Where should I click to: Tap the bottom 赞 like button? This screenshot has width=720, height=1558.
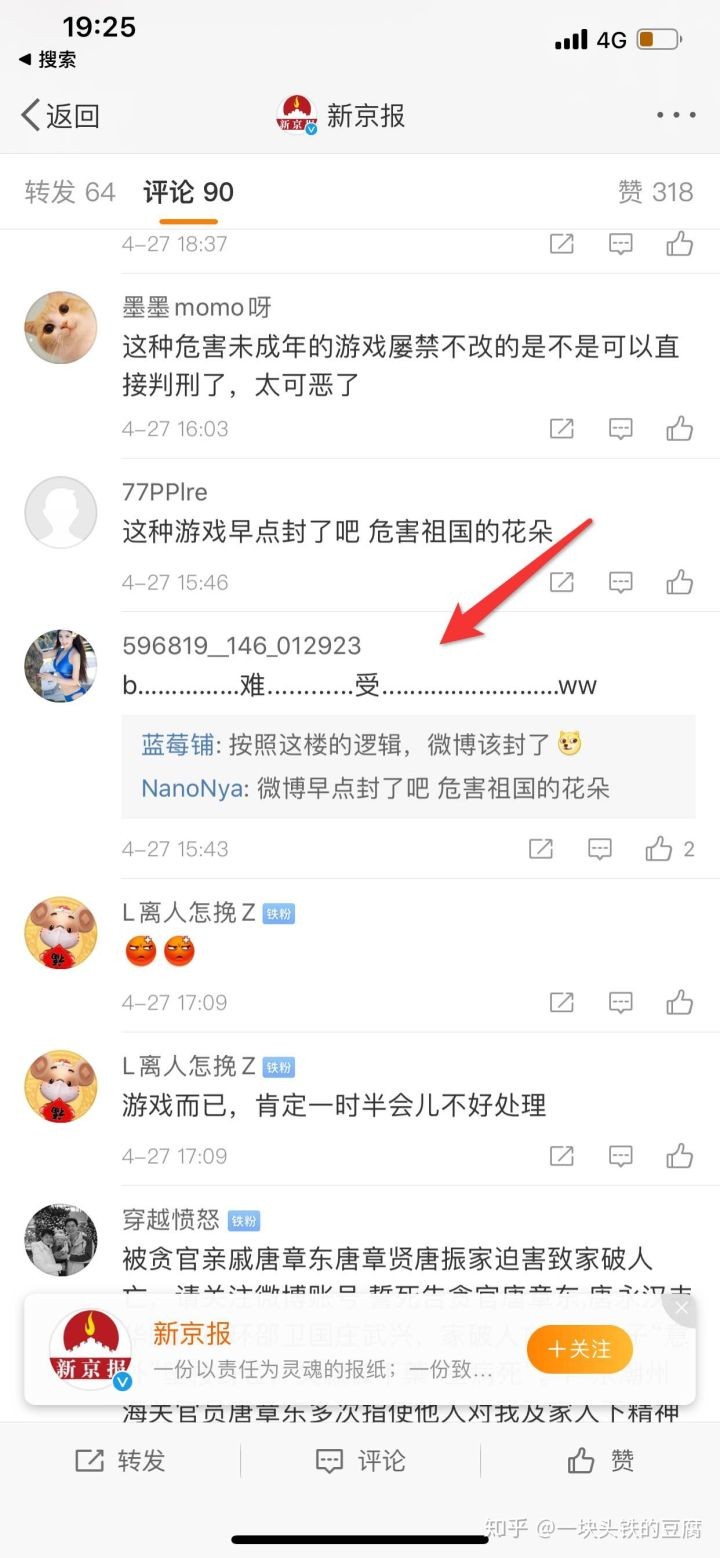[x=600, y=1461]
